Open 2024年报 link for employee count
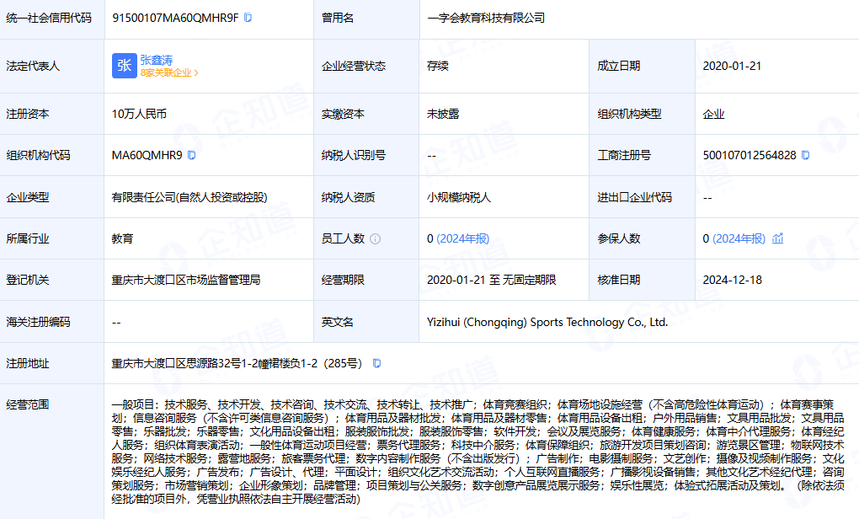This screenshot has height=519, width=859. pos(462,239)
